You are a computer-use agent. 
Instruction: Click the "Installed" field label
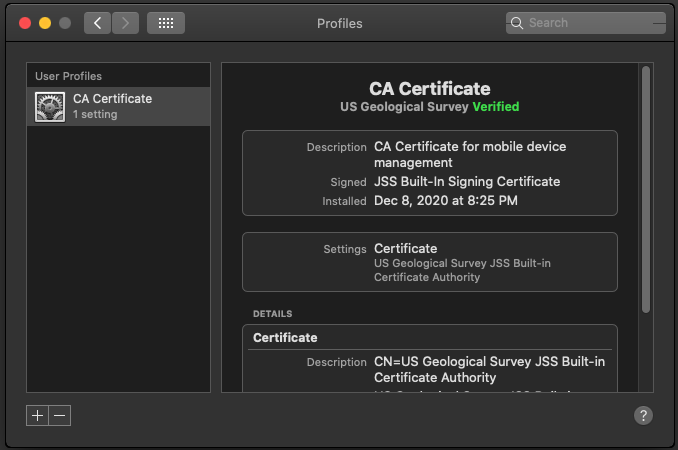[x=344, y=201]
